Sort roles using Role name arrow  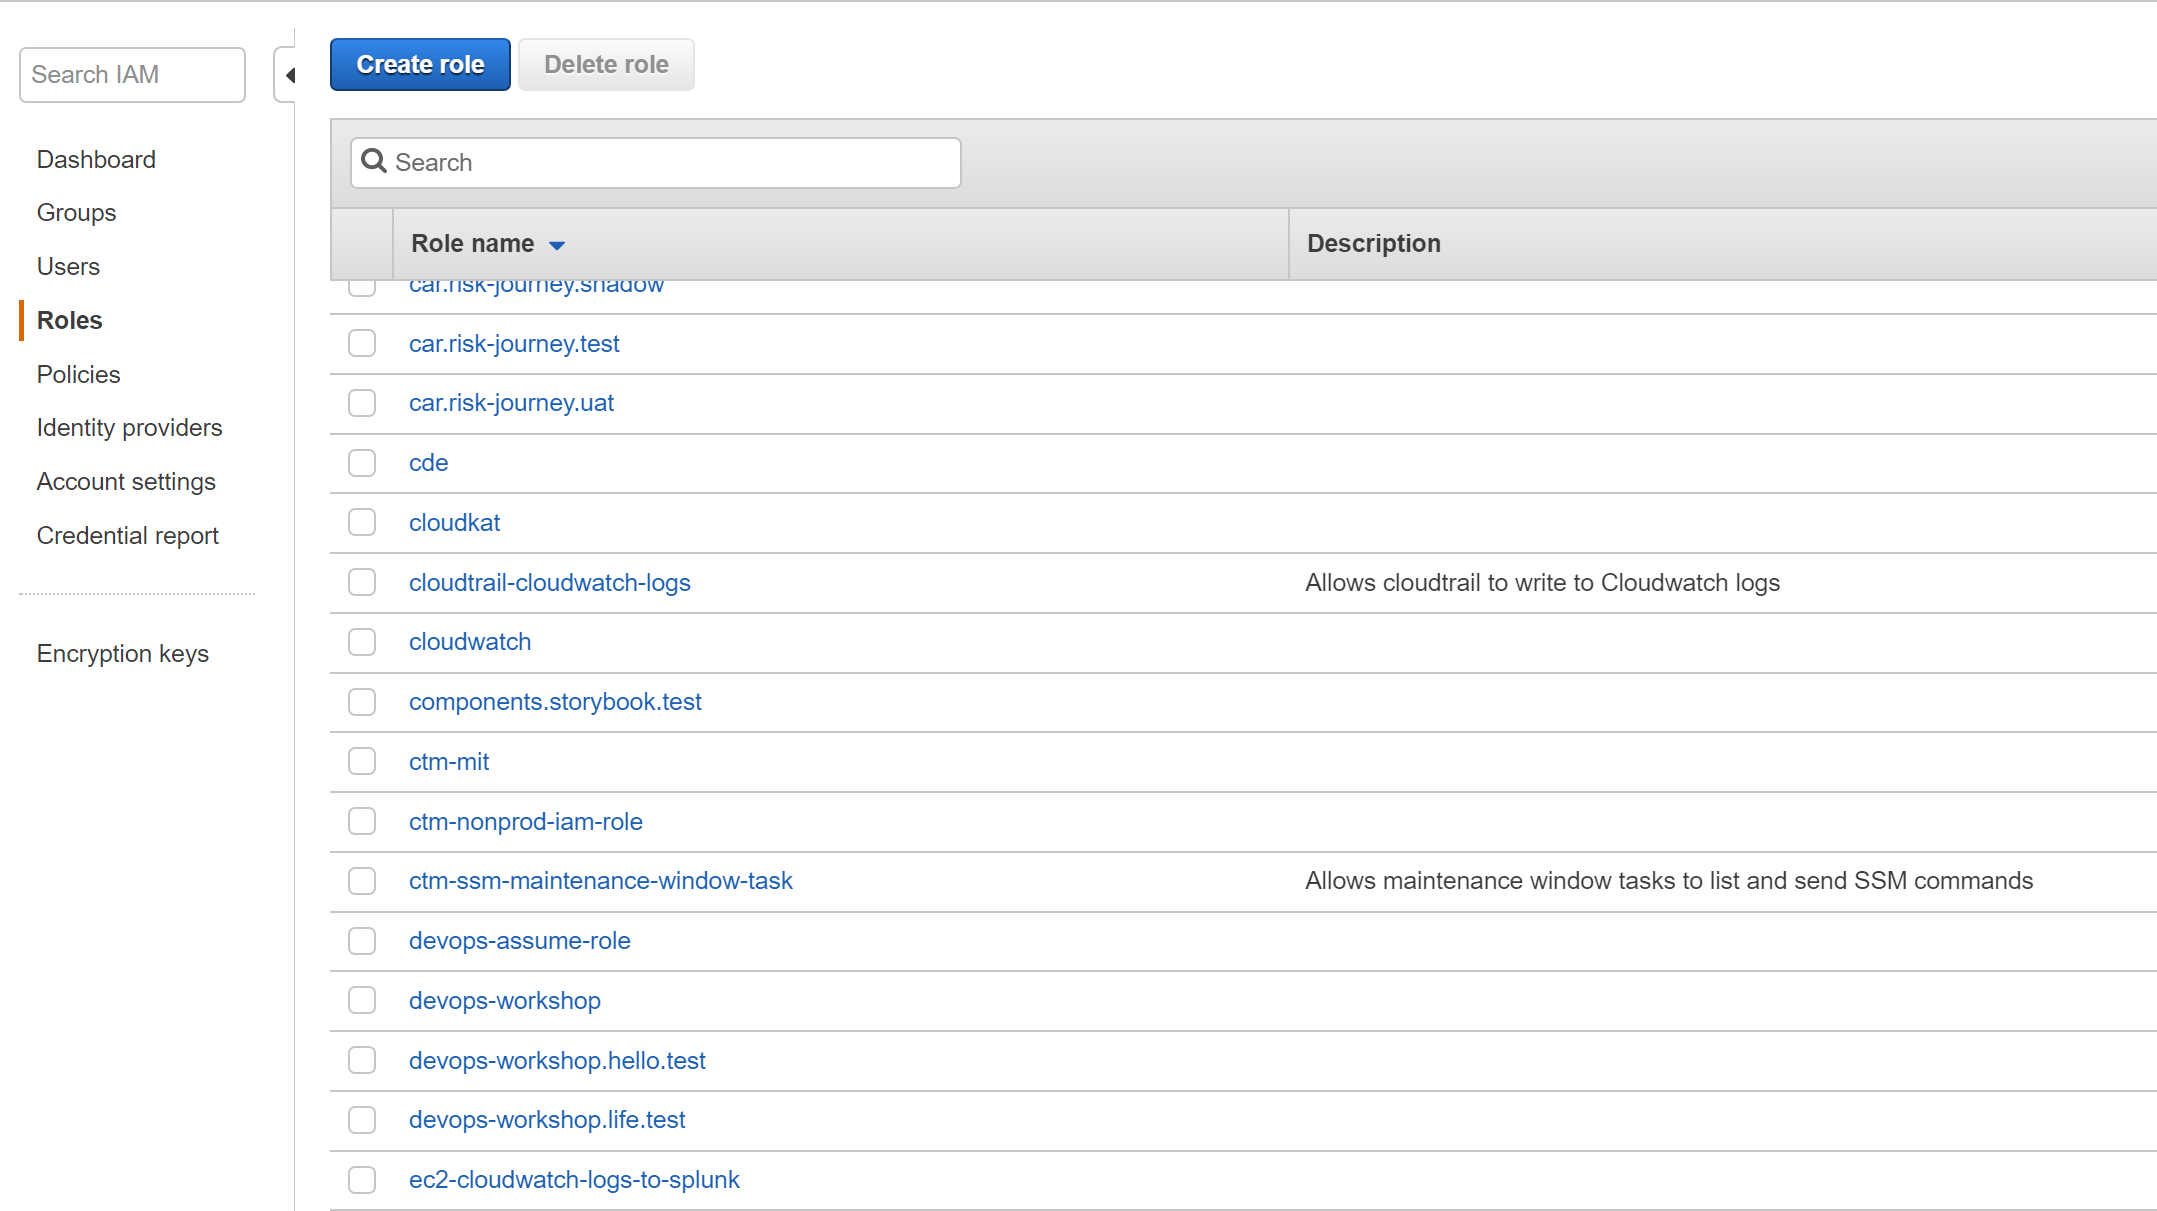557,245
